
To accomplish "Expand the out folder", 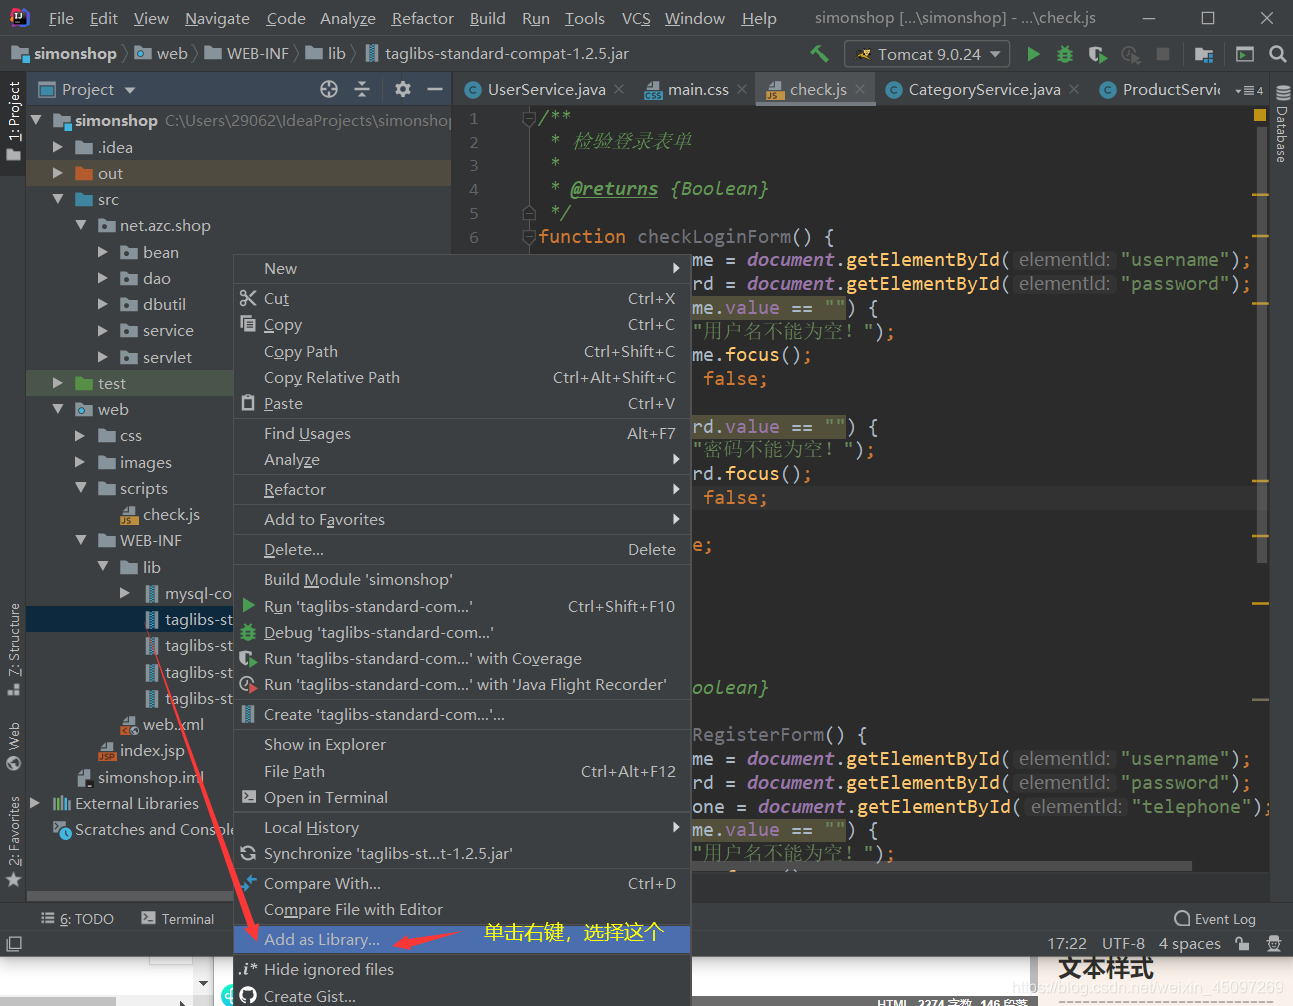I will coord(58,173).
